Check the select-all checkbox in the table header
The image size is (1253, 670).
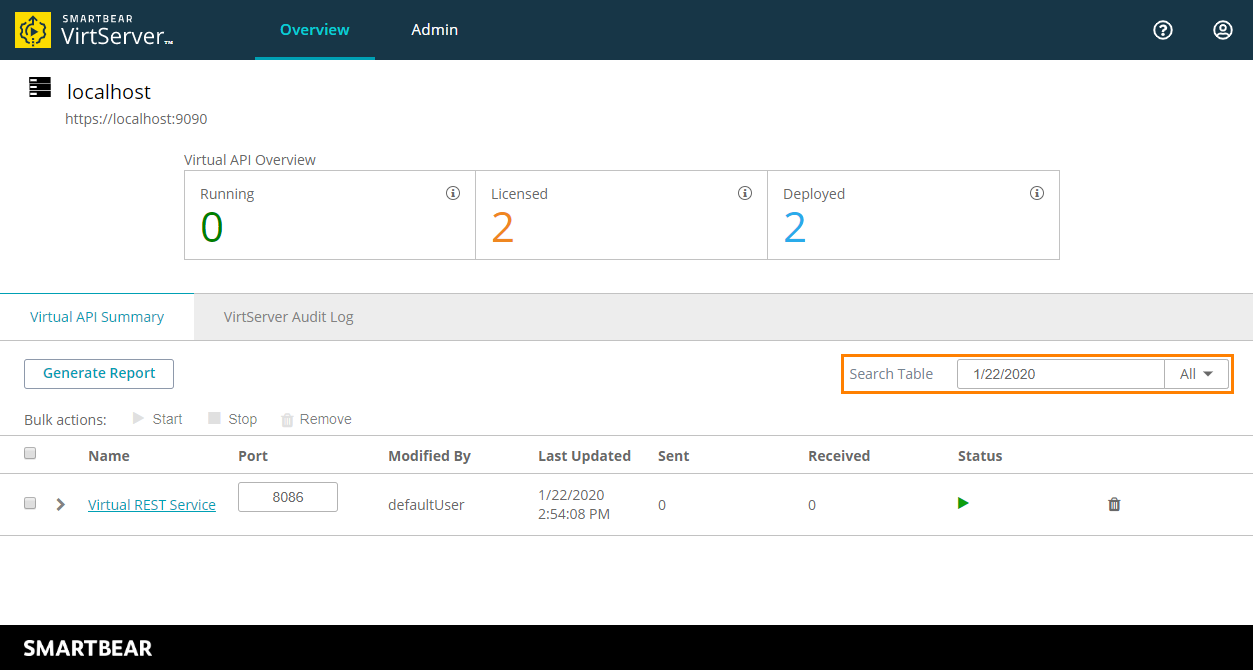[x=29, y=453]
